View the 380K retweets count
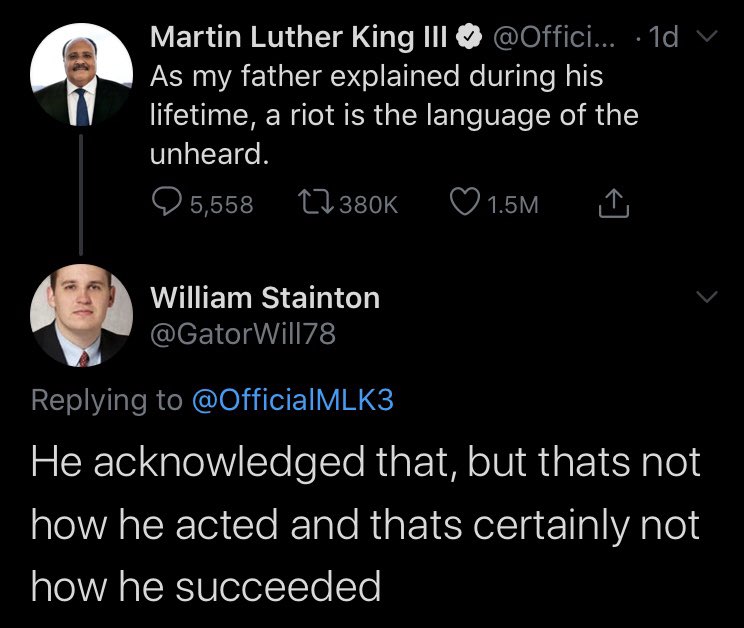 click(369, 204)
